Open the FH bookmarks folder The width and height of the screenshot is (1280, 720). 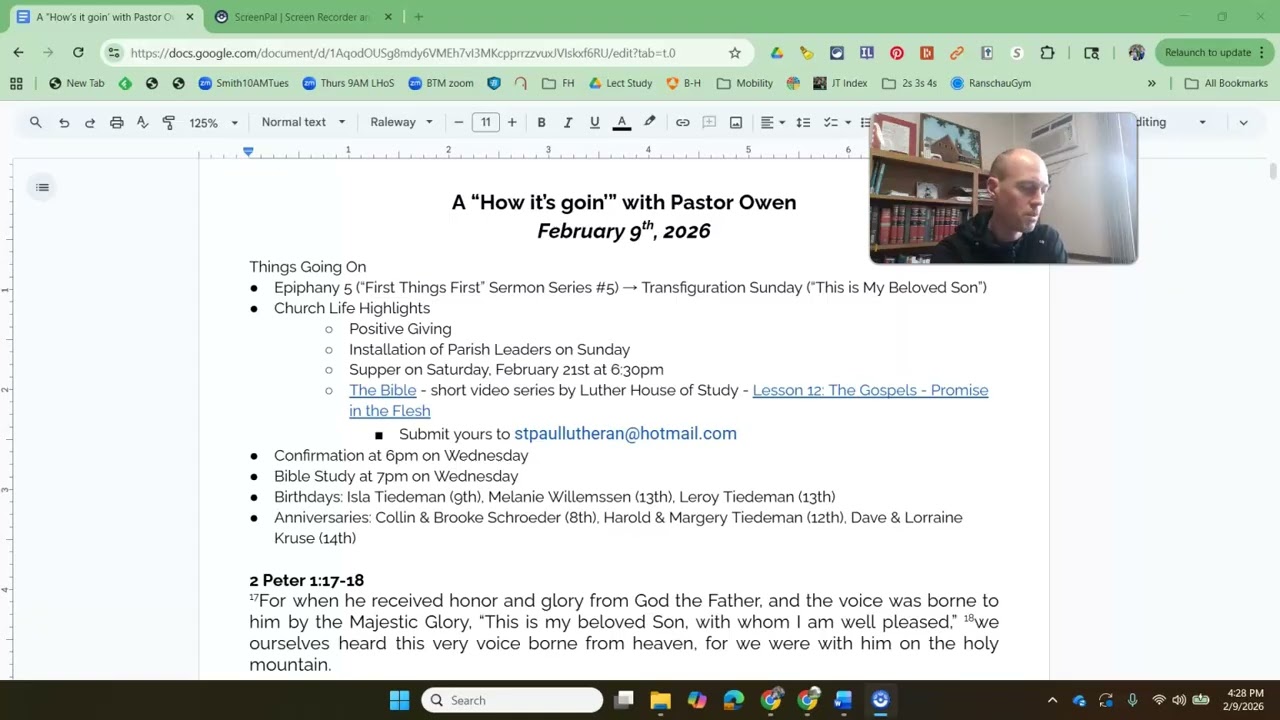[x=558, y=83]
